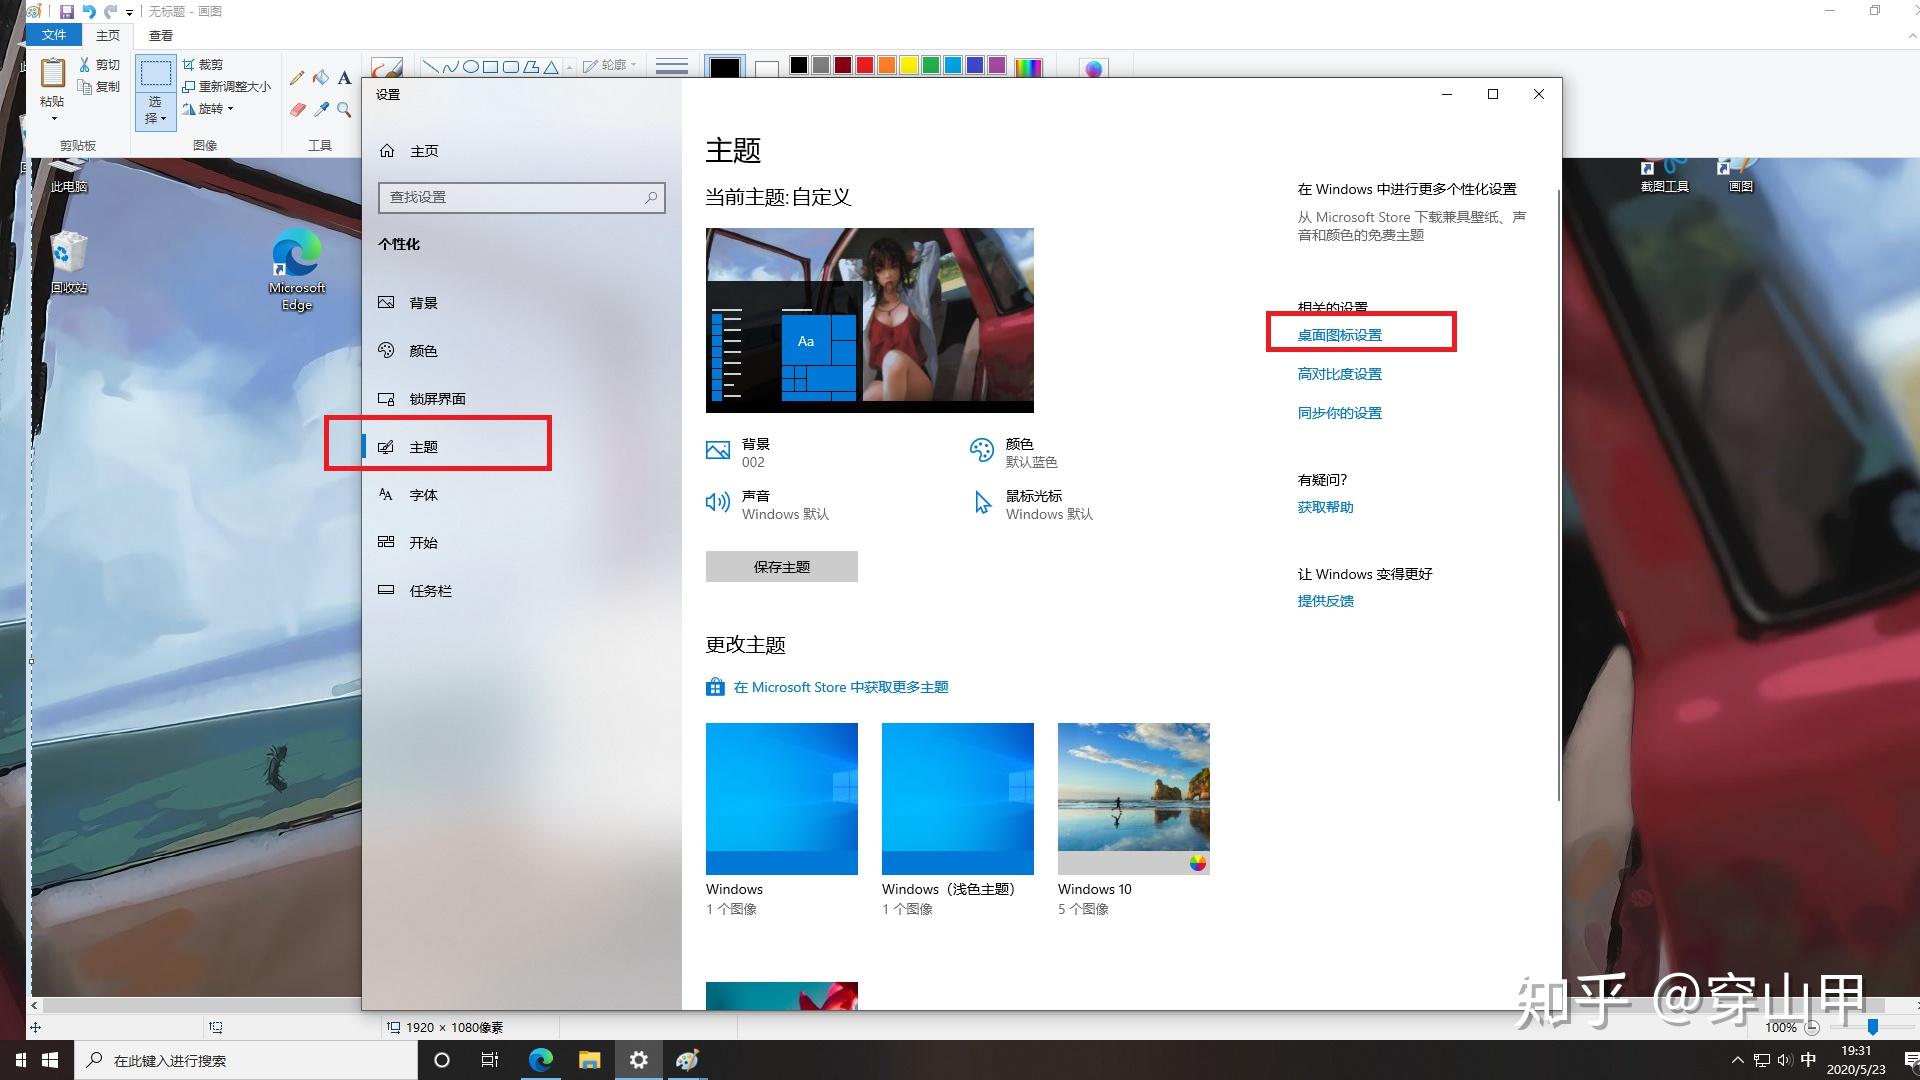1920x1080 pixels.
Task: Open the 文件 menu in Paint
Action: 54,35
